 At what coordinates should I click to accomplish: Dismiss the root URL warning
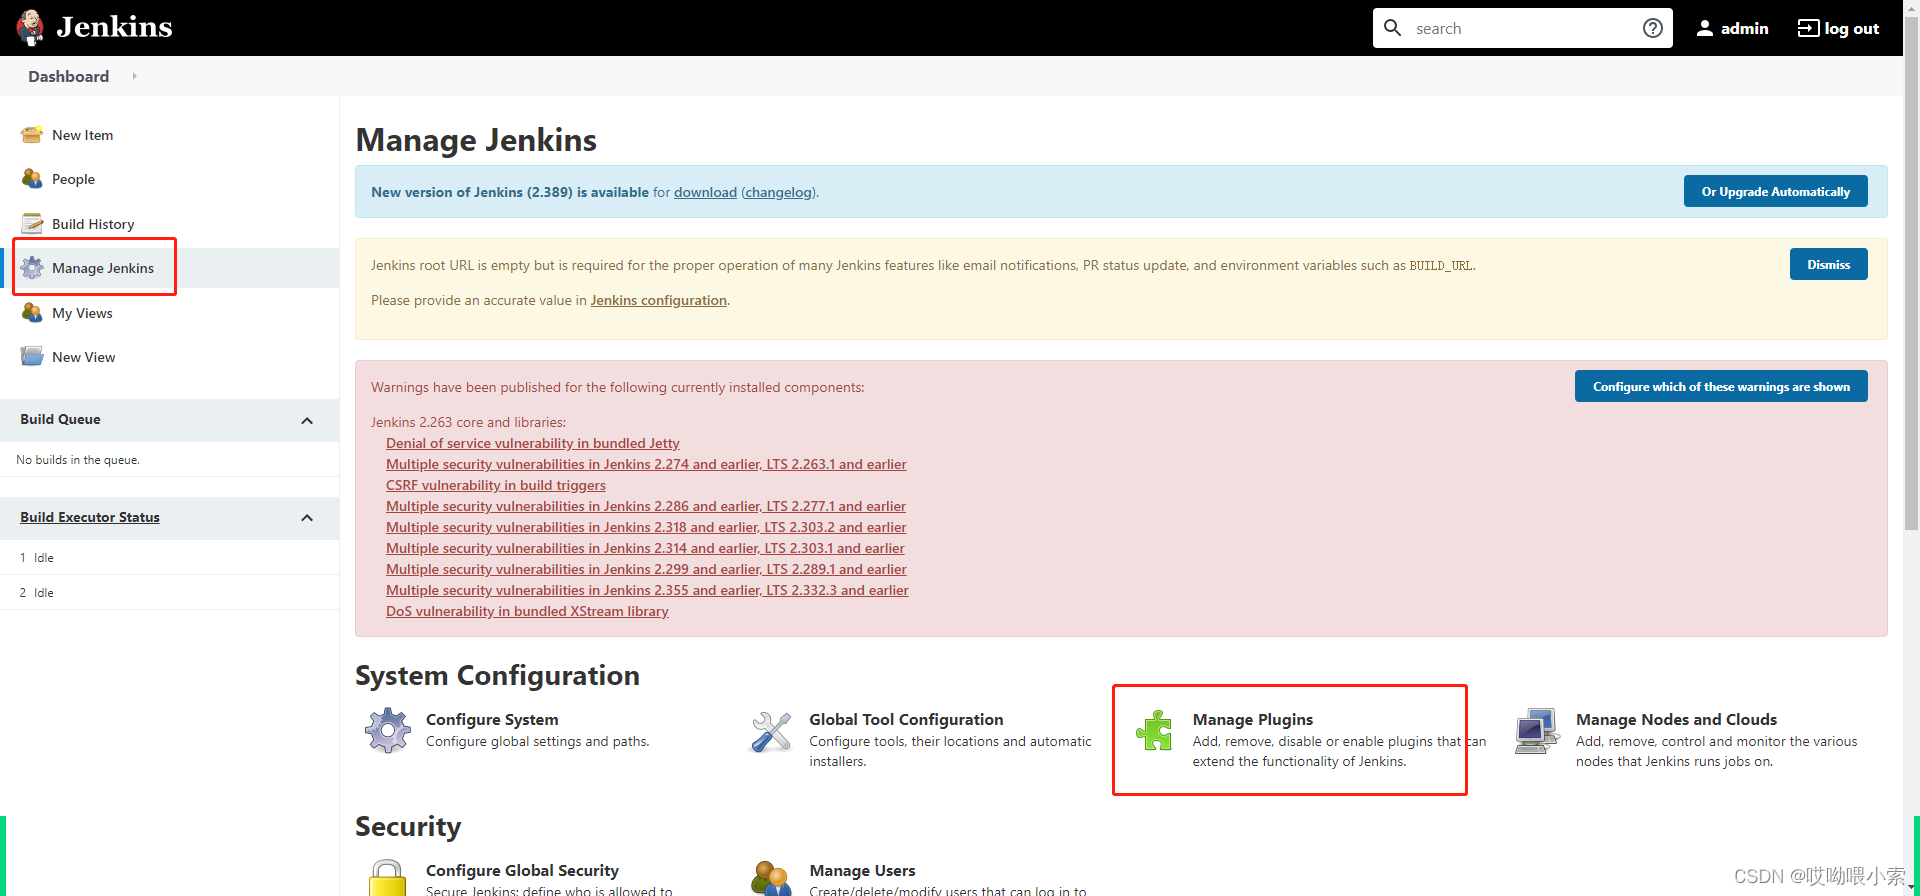point(1828,264)
